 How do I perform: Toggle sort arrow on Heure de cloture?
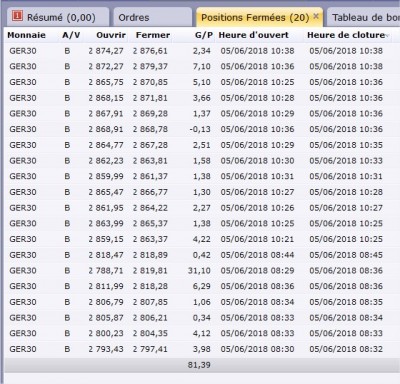pyautogui.click(x=387, y=35)
